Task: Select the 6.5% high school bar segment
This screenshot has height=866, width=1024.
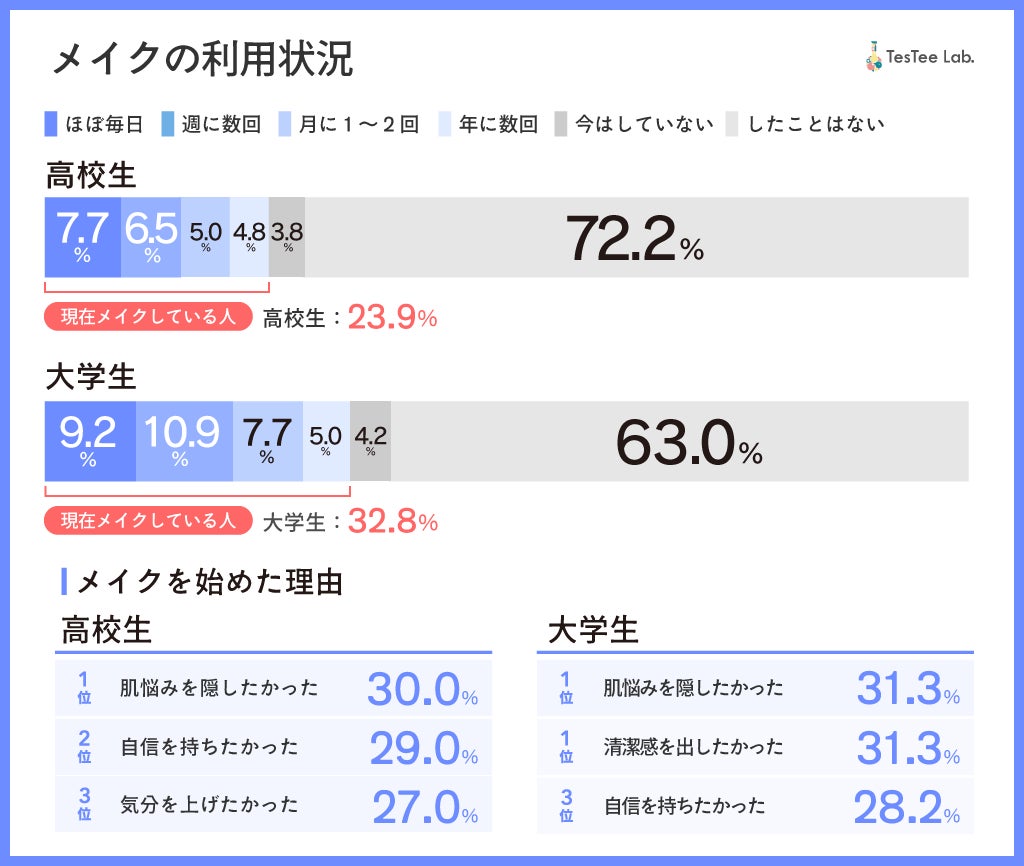Action: (151, 237)
